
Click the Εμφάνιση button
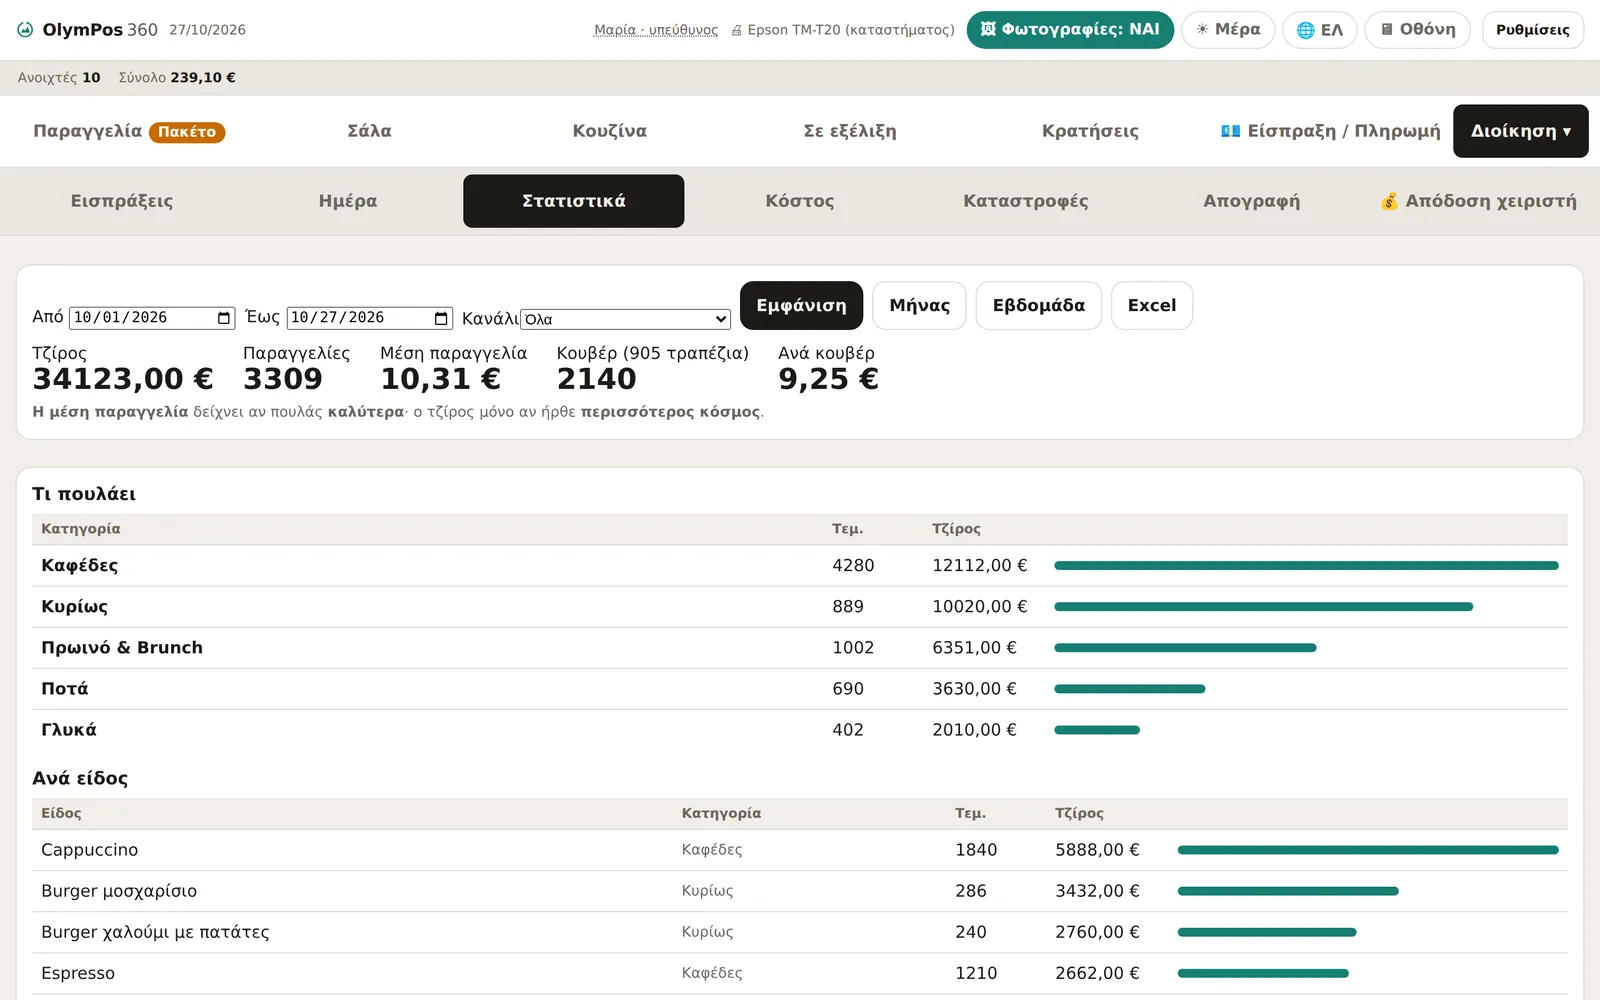(801, 305)
